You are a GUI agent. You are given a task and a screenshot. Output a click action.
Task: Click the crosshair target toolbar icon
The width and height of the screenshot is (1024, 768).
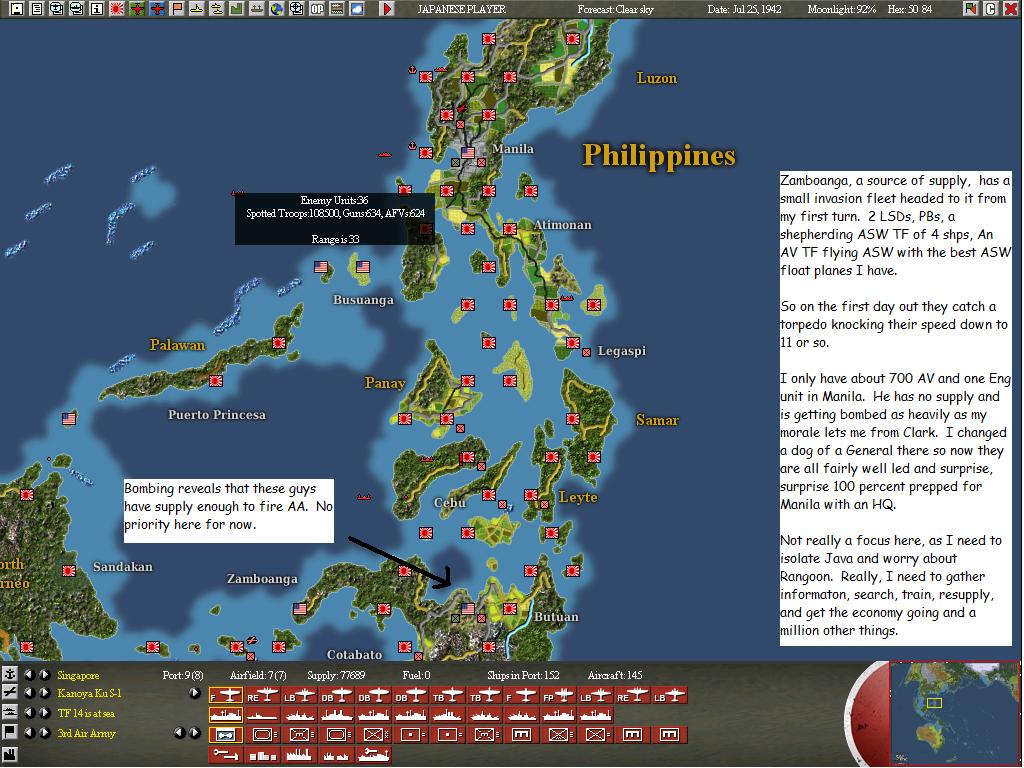pyautogui.click(x=296, y=8)
